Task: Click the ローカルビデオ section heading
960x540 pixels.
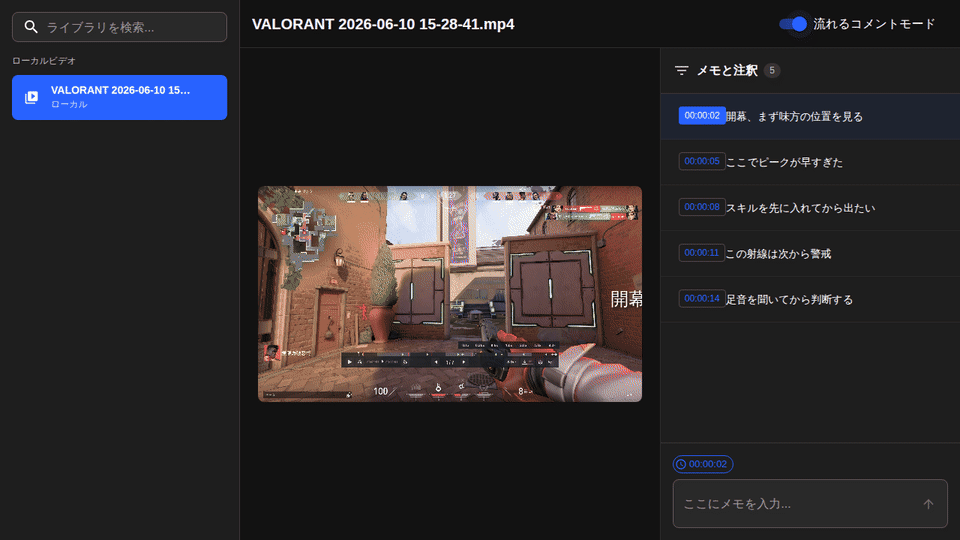Action: (x=44, y=61)
